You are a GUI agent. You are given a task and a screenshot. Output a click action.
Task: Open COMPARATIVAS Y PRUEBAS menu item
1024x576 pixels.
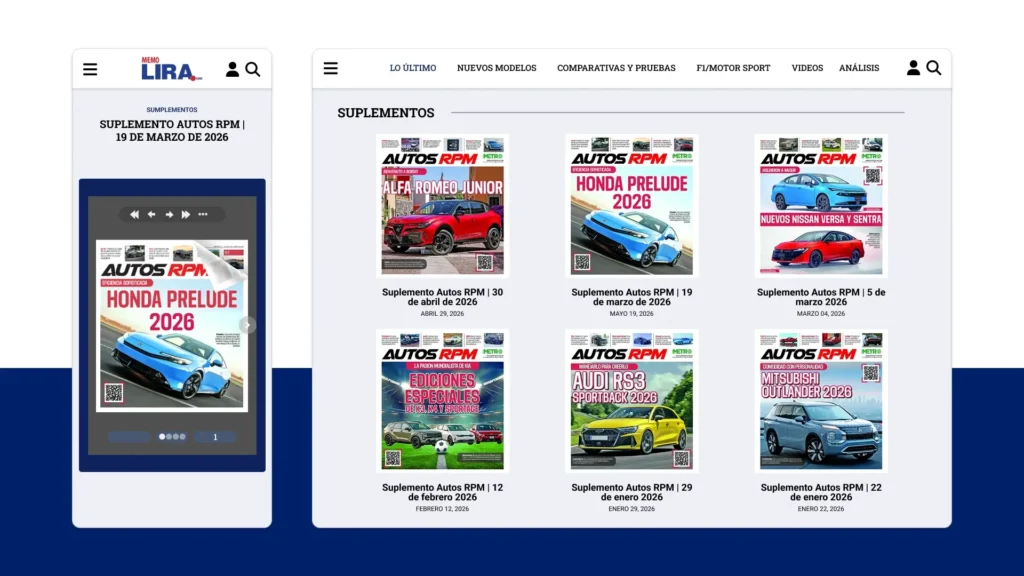[616, 68]
